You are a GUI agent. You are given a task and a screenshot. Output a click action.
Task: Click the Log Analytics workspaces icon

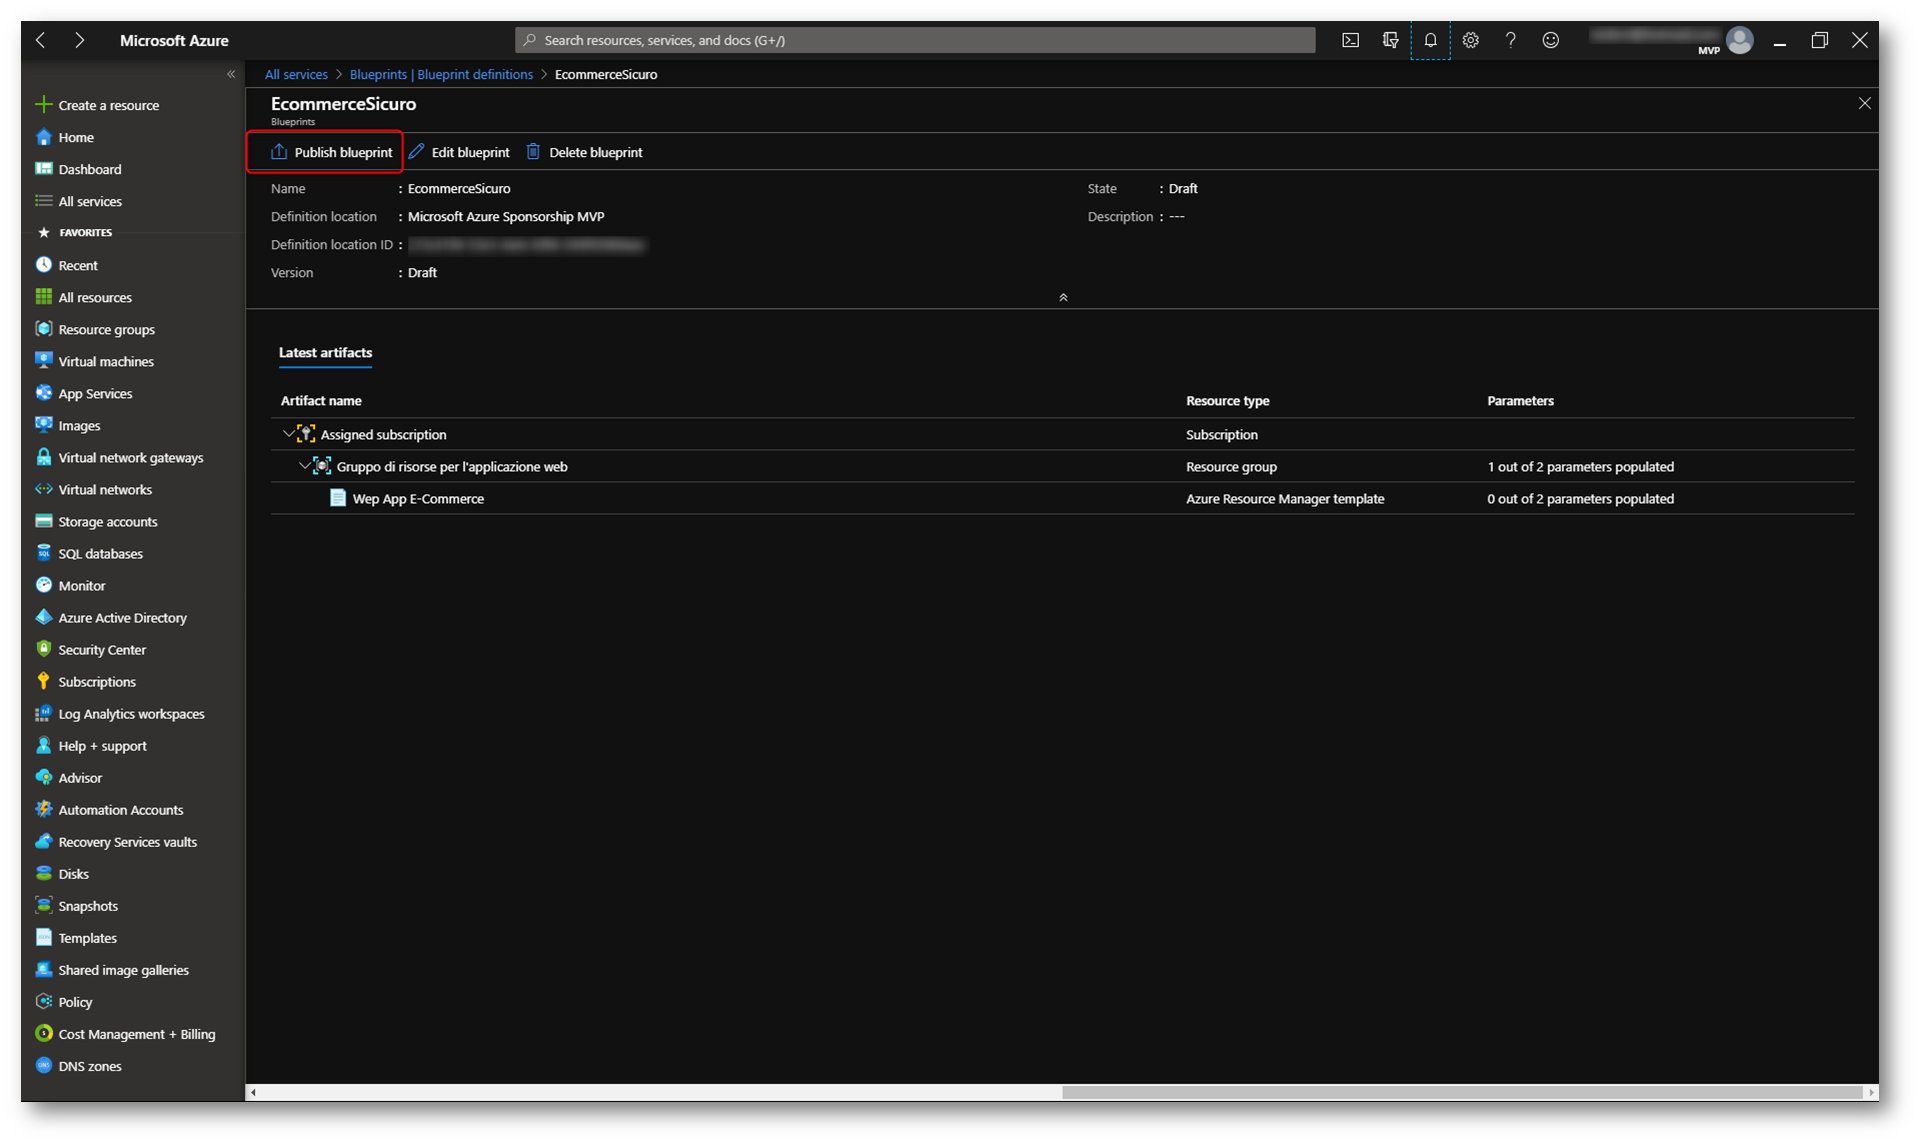[44, 713]
